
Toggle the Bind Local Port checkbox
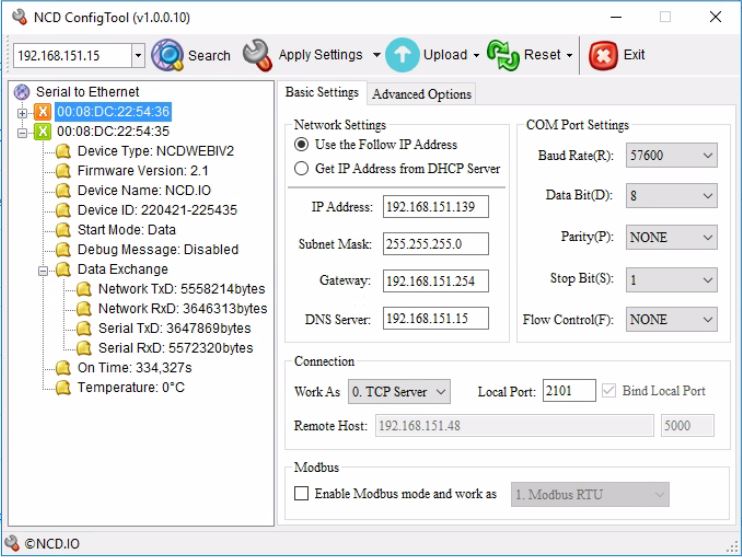[x=609, y=390]
